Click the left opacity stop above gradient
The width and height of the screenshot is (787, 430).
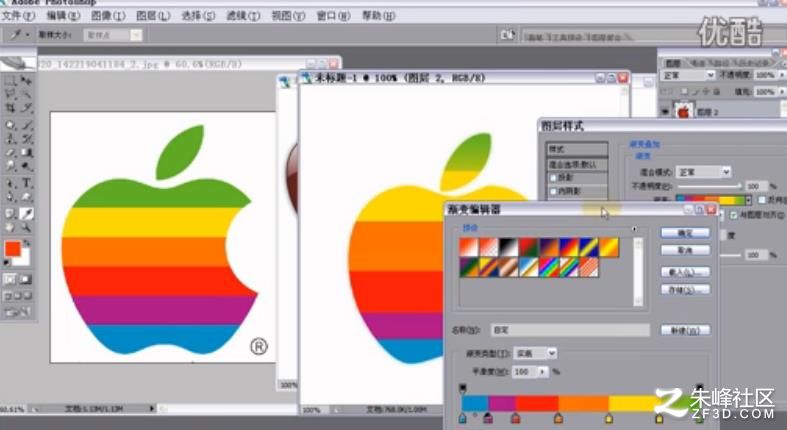pos(463,388)
